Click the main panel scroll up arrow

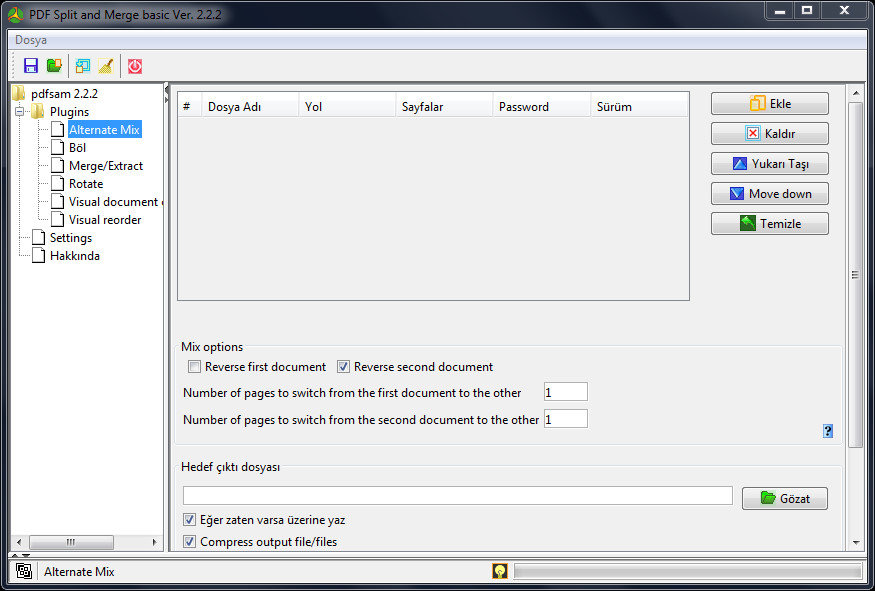[x=855, y=93]
